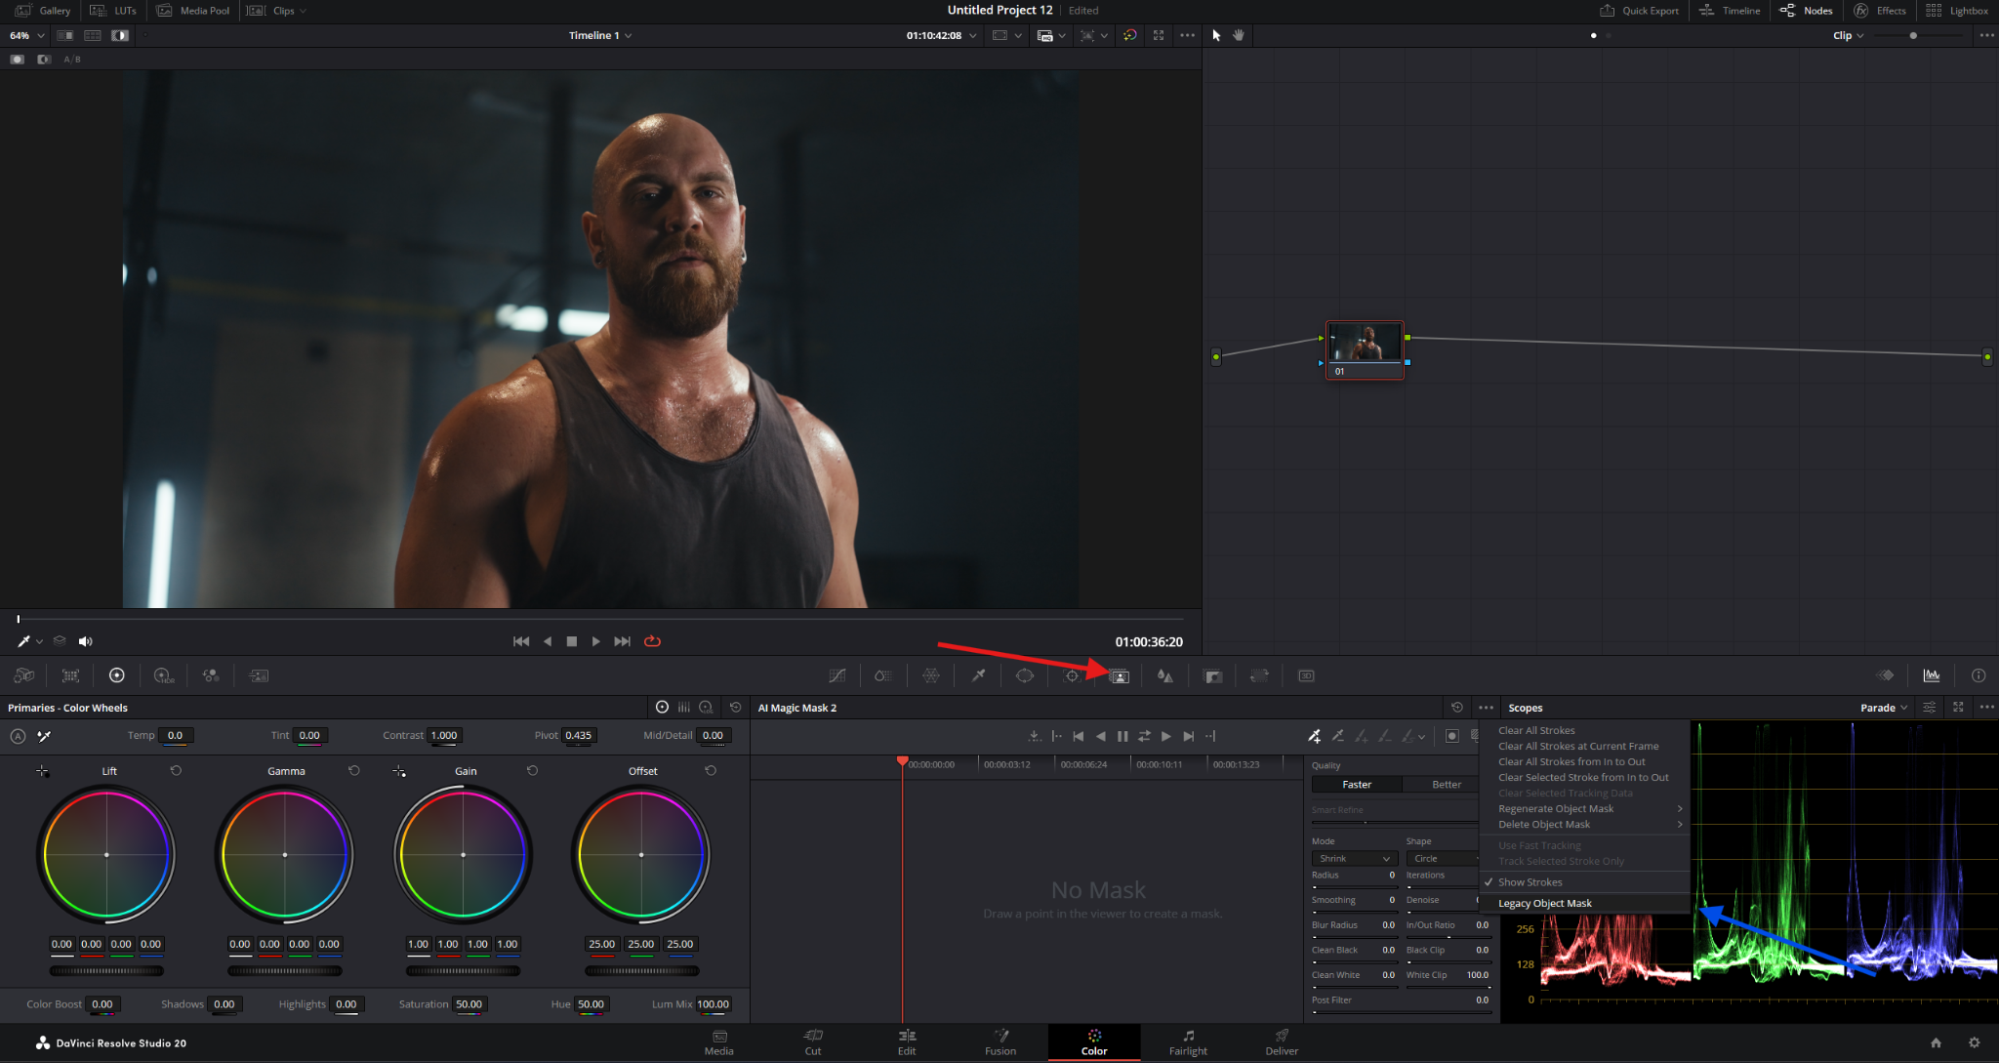The image size is (1999, 1063).
Task: Open the Tracker palette icon
Action: (1070, 675)
